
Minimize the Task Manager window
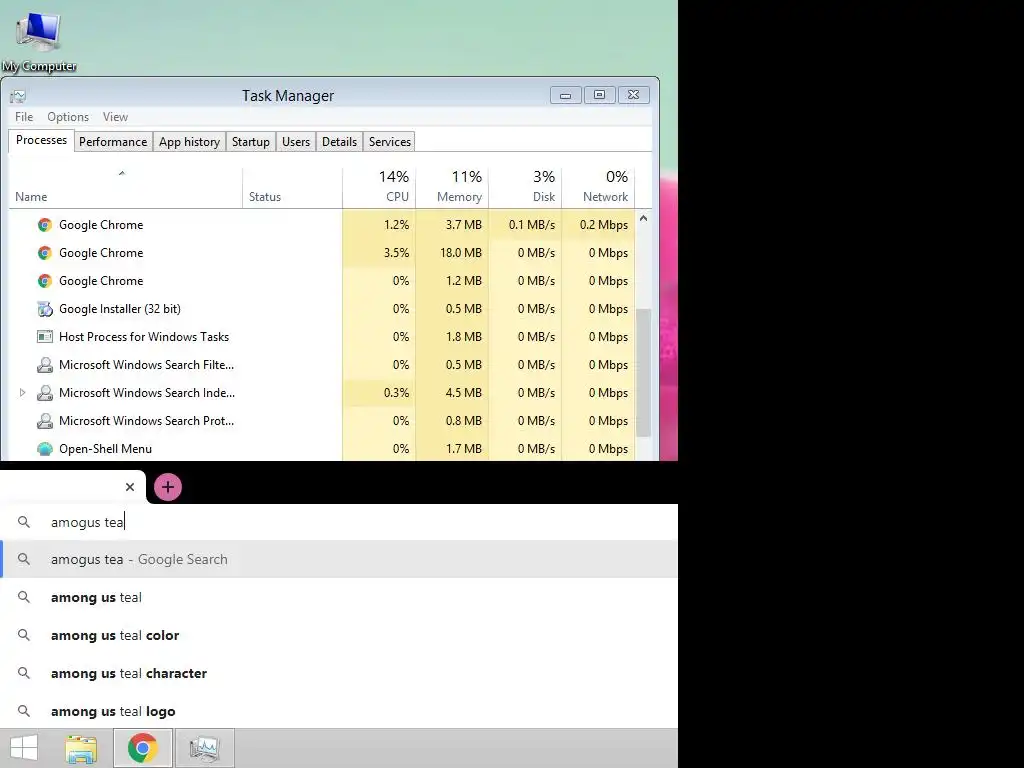566,95
